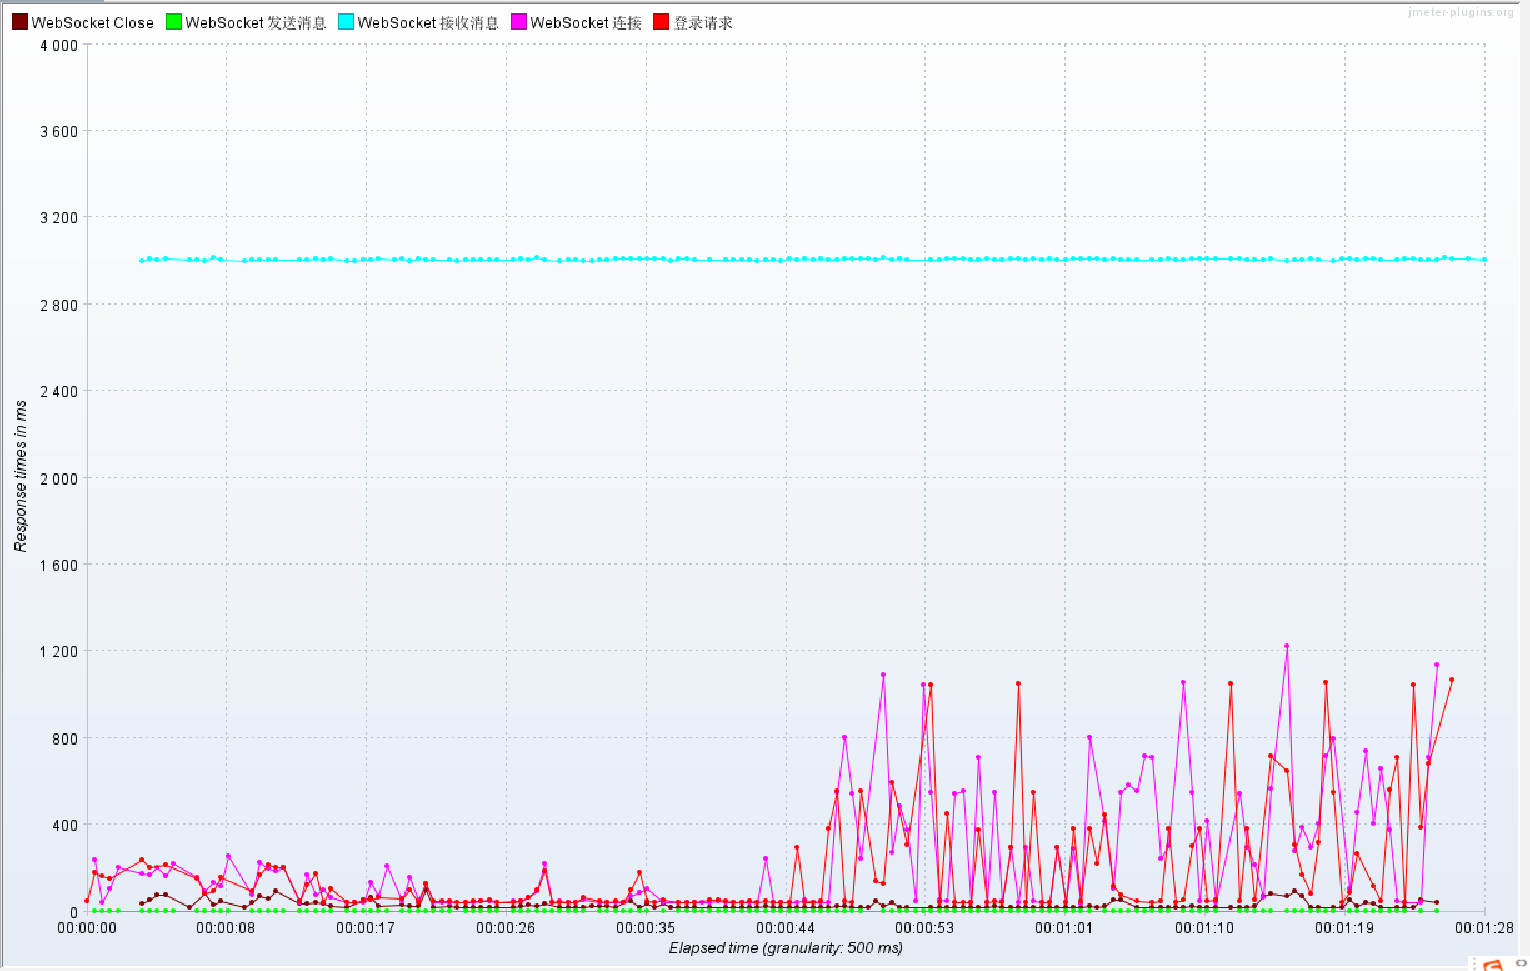Click the cyan WebSocket 接收消息 legend swatch
The height and width of the screenshot is (971, 1530).
(346, 22)
